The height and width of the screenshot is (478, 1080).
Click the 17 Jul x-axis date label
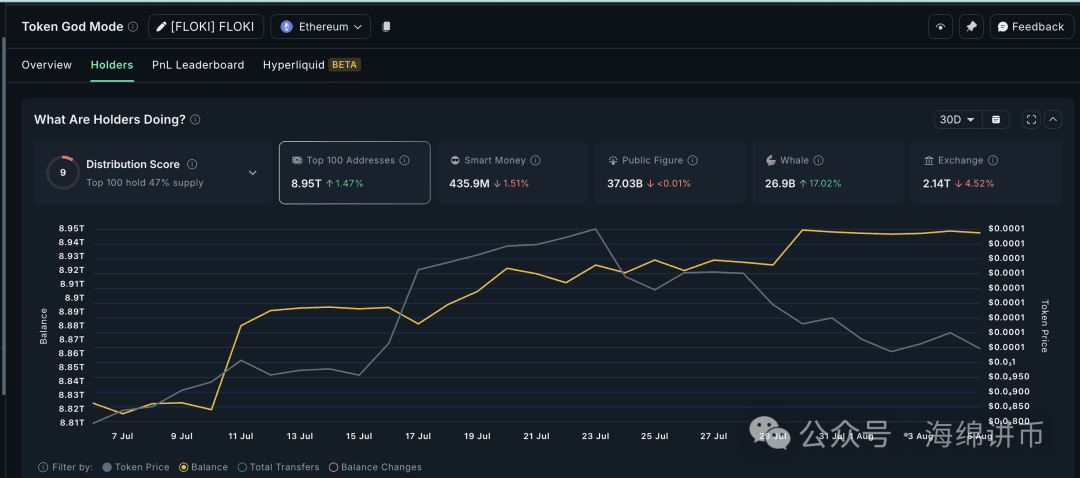pos(418,437)
